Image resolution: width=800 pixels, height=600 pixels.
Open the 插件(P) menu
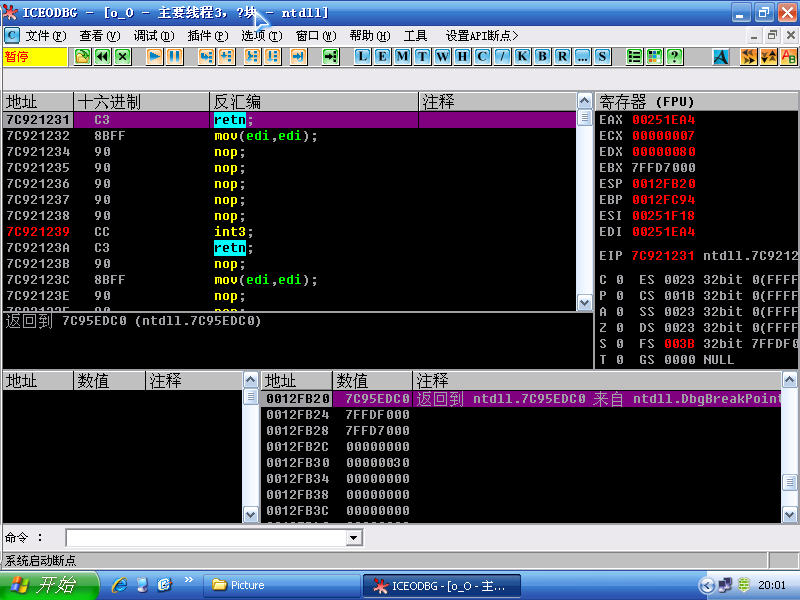(208, 36)
